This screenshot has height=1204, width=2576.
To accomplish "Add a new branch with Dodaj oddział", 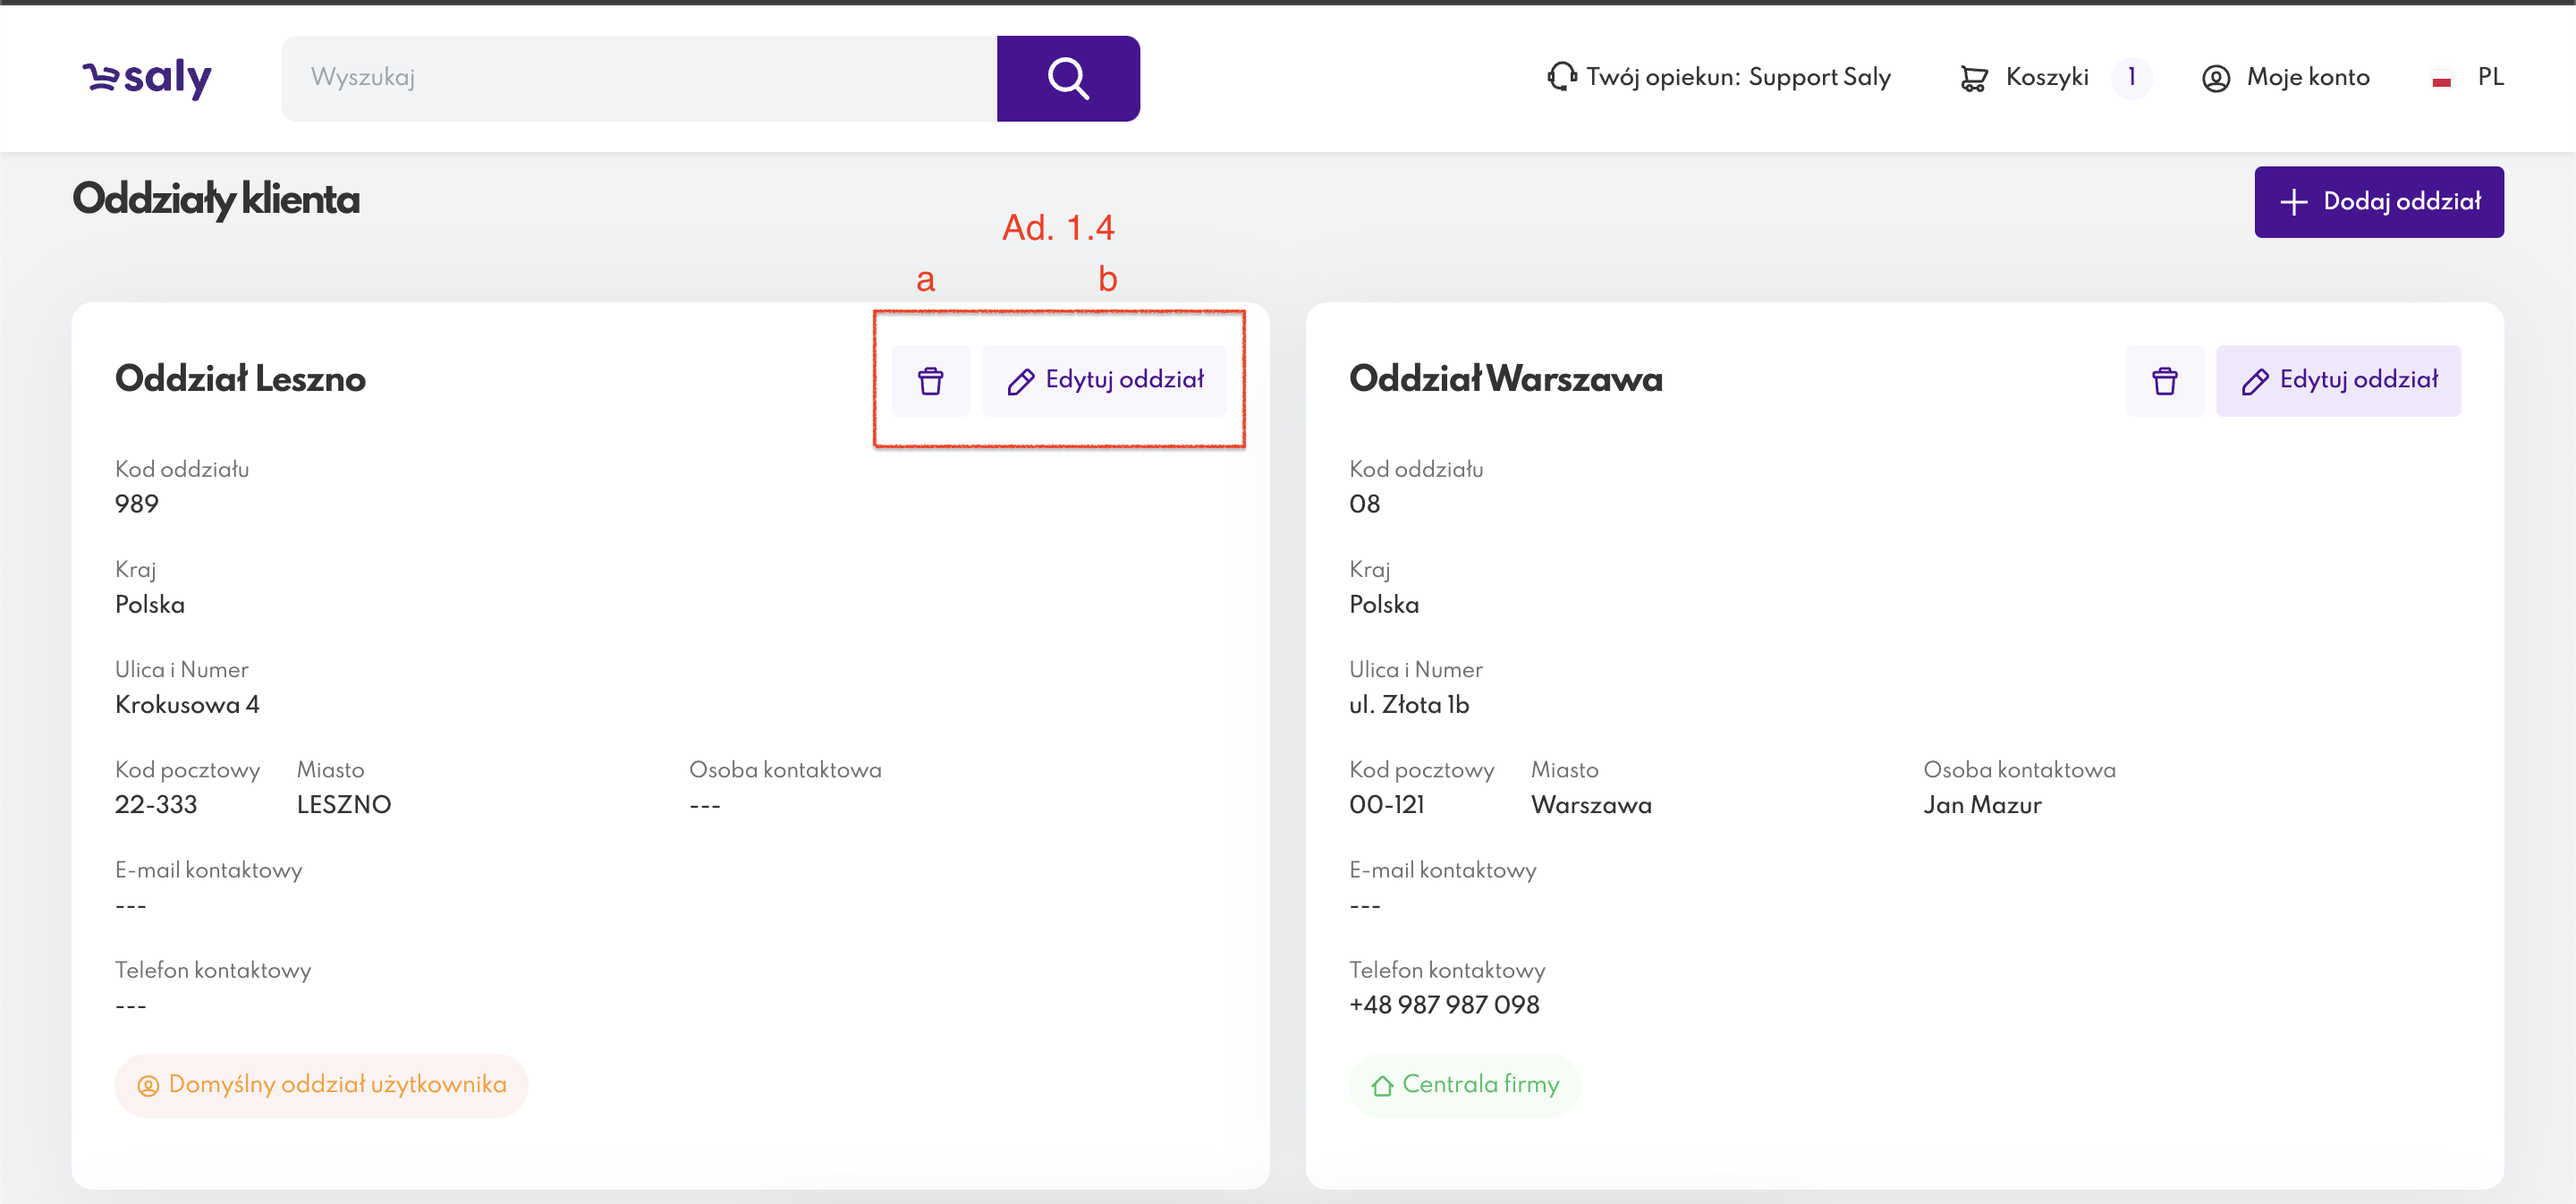I will tap(2378, 202).
